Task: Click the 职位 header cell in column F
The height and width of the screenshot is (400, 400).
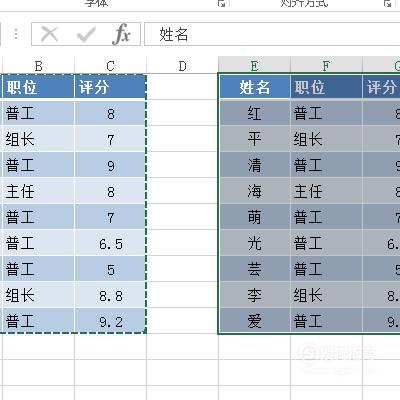Action: [326, 87]
